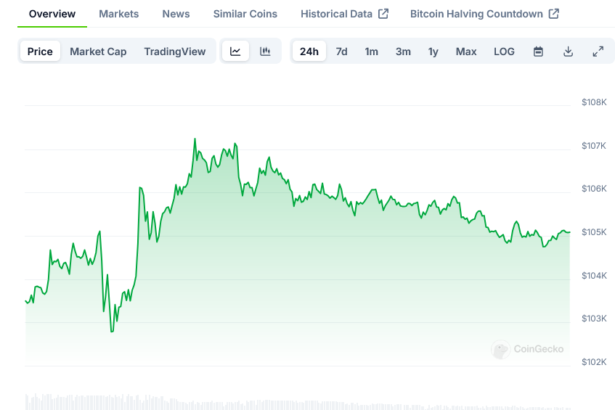
Task: Expand chart to fullscreen
Action: [598, 51]
